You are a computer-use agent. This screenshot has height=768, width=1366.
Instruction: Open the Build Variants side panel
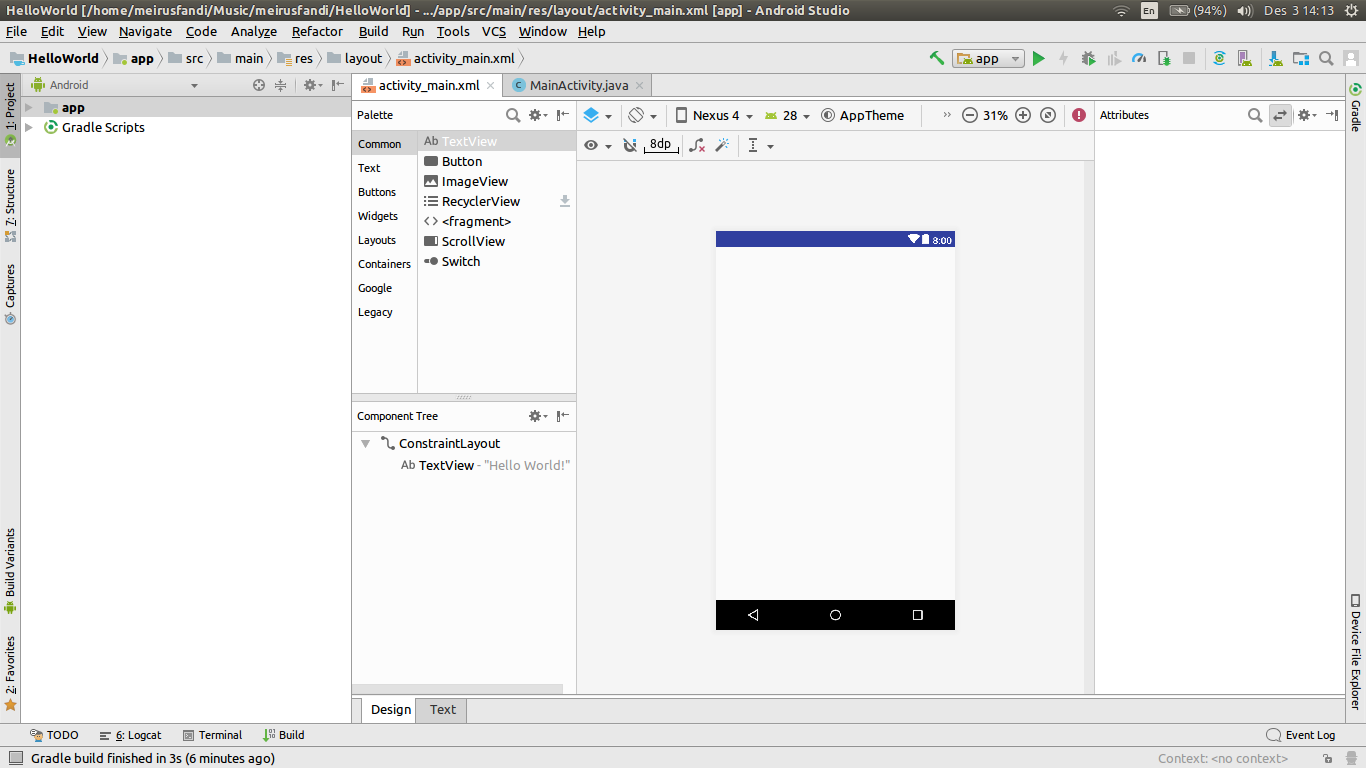[x=10, y=570]
